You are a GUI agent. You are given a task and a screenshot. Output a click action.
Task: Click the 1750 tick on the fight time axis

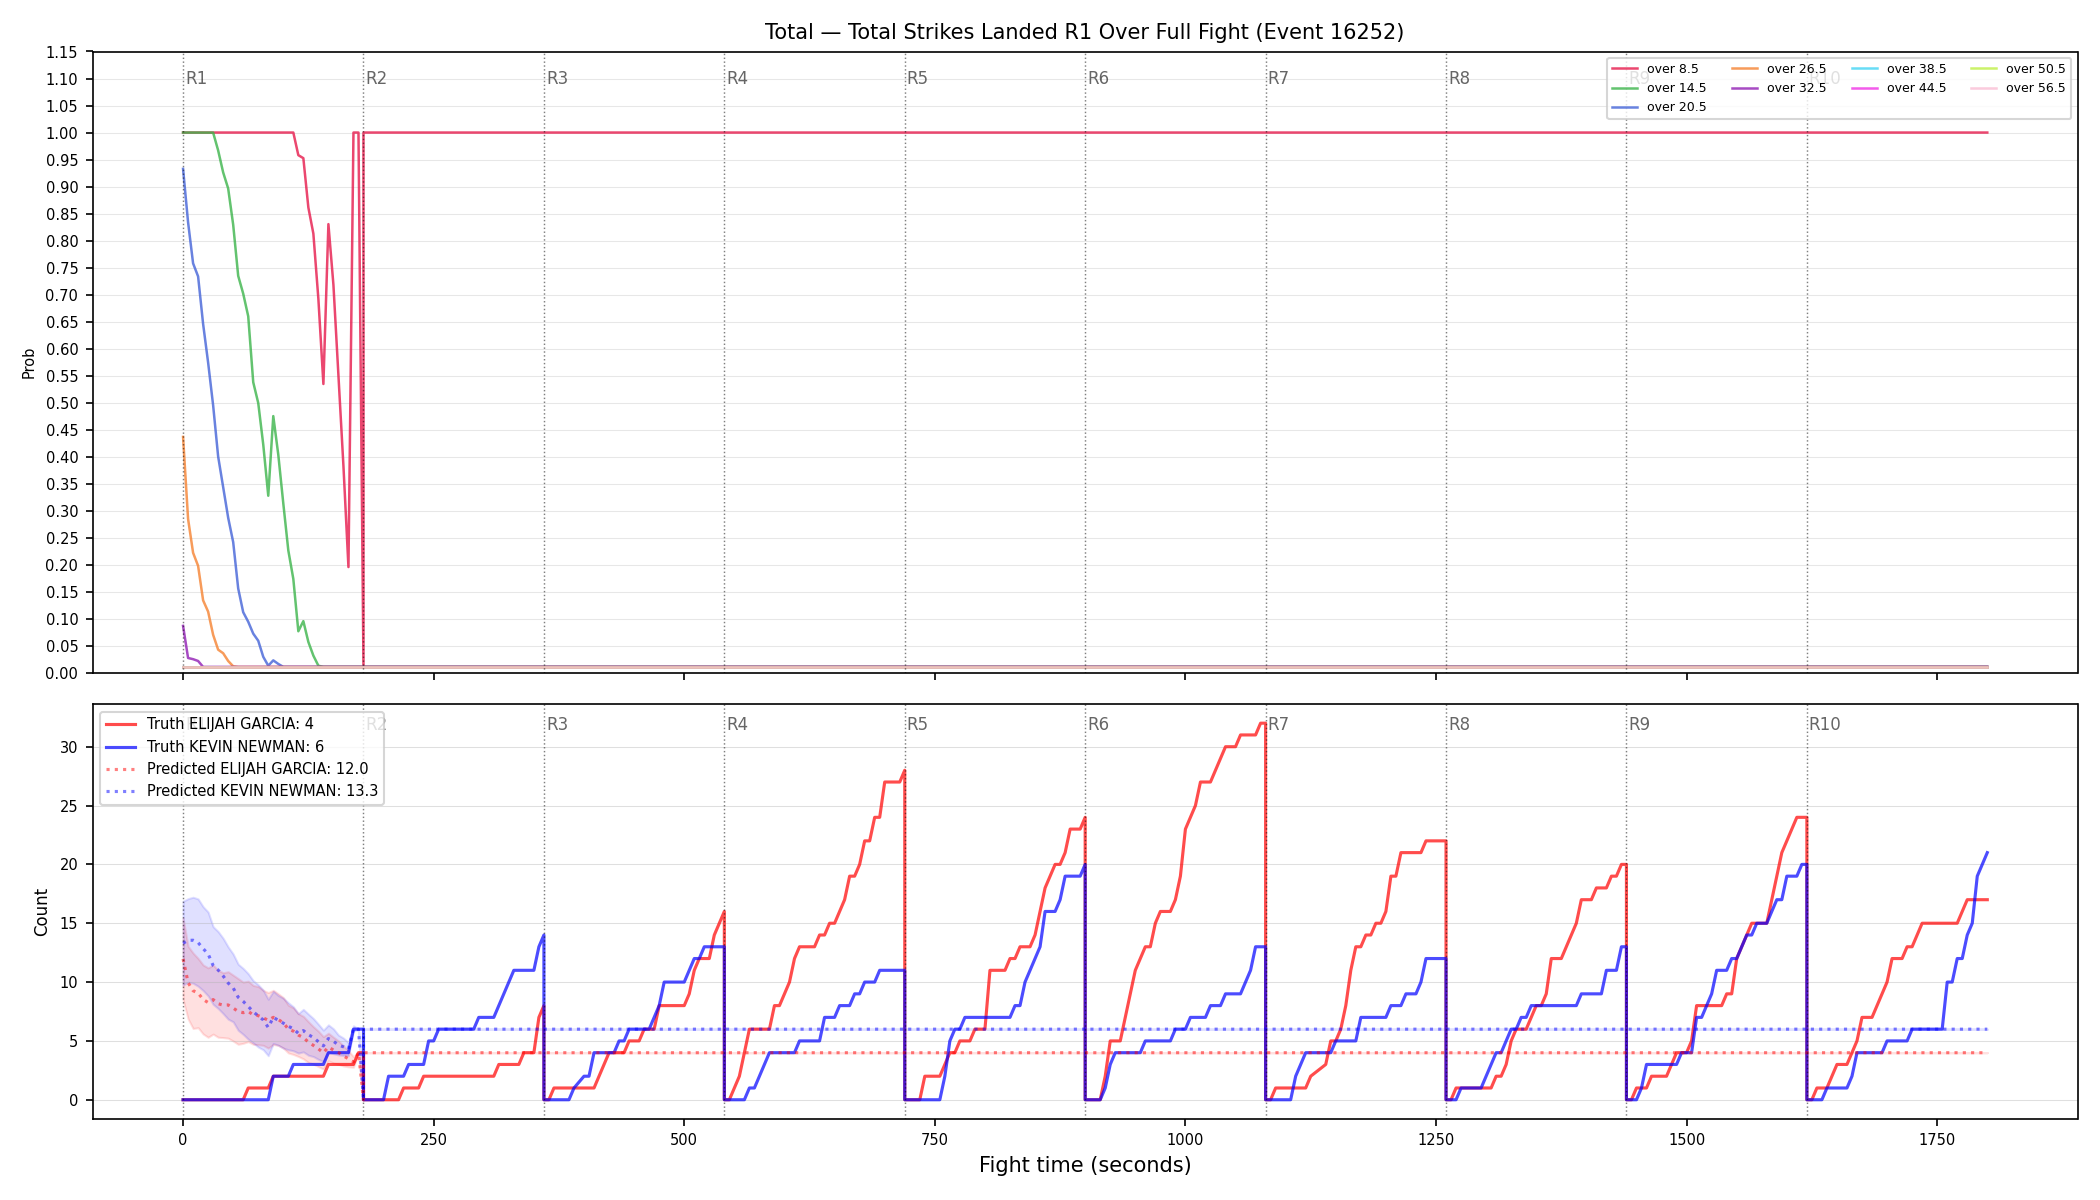point(1937,1139)
